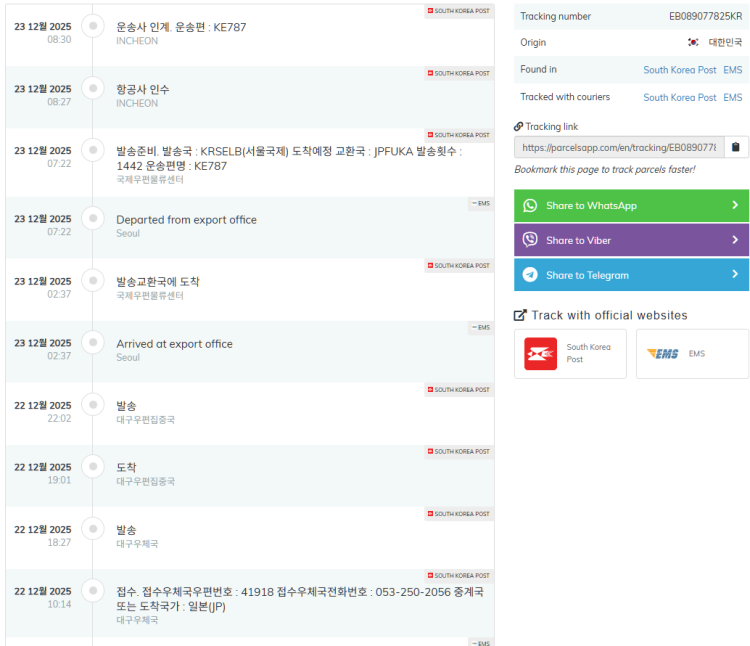The height and width of the screenshot is (646, 750).
Task: Click the South Korea flag icon
Action: pos(693,43)
